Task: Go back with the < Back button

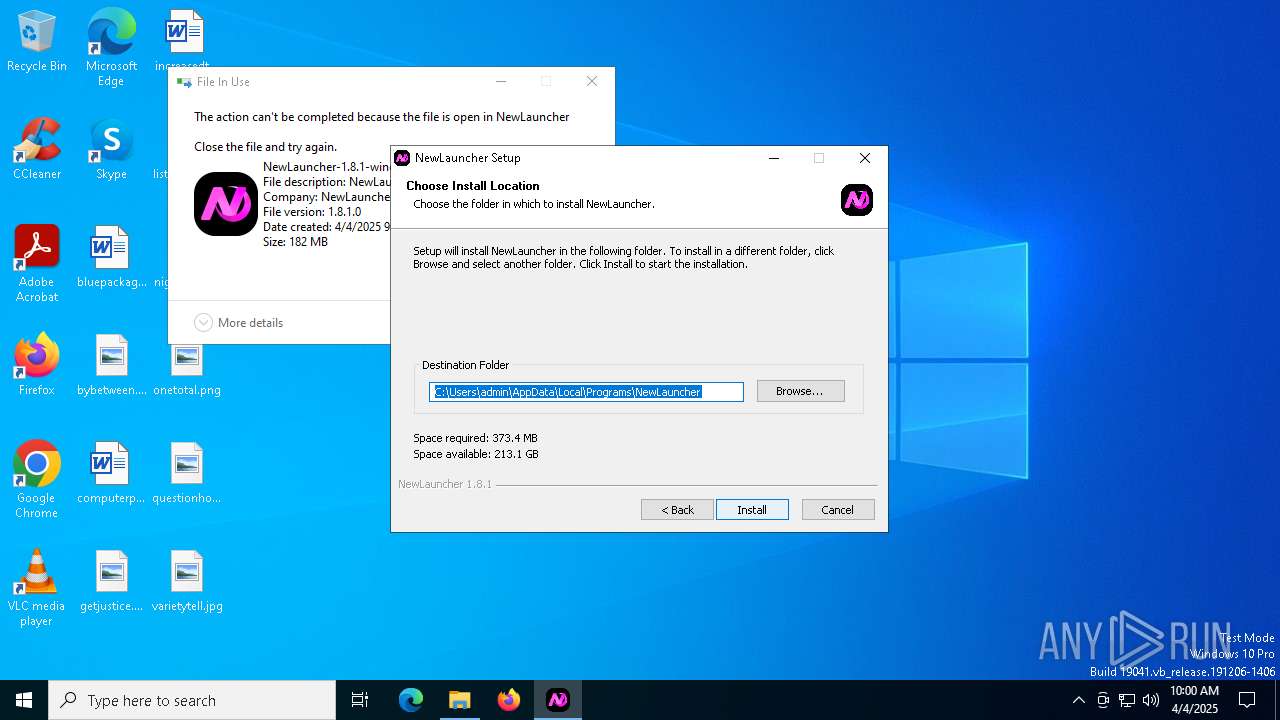Action: pos(677,510)
